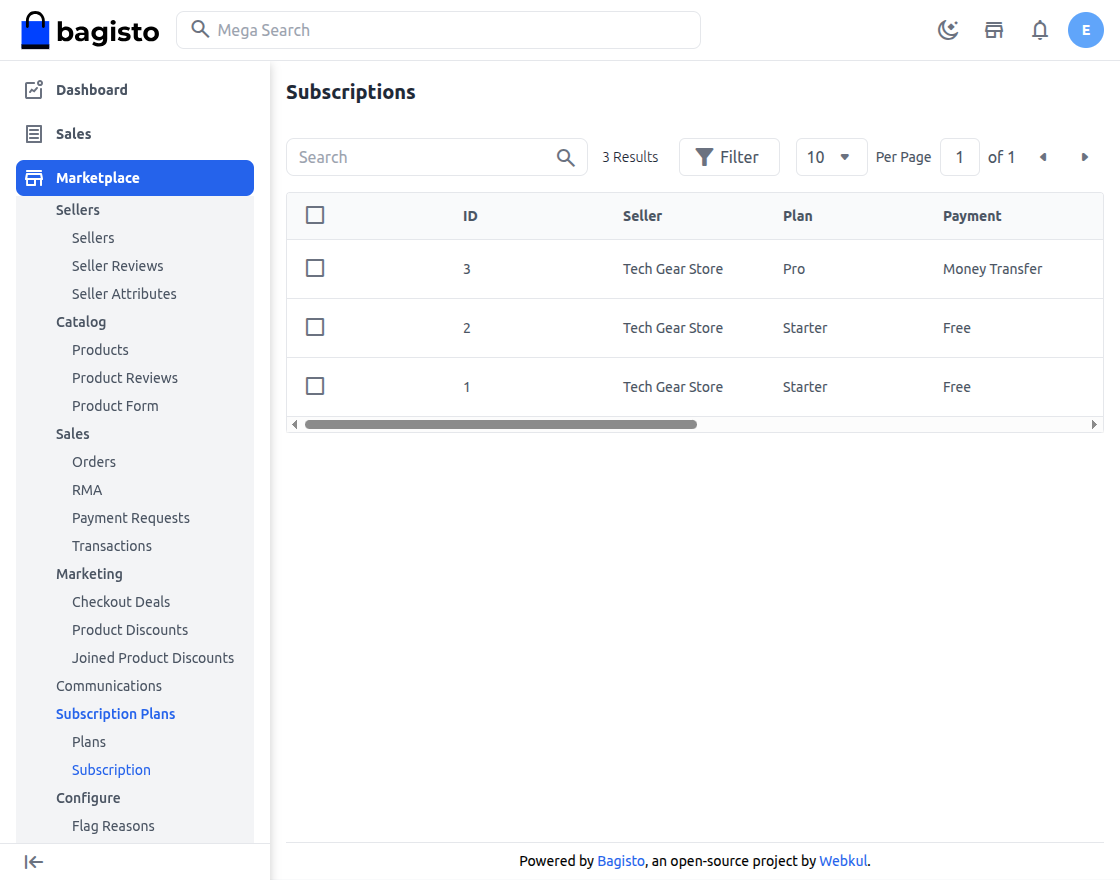Click the Marketplace store icon
This screenshot has height=880, width=1120.
(34, 178)
